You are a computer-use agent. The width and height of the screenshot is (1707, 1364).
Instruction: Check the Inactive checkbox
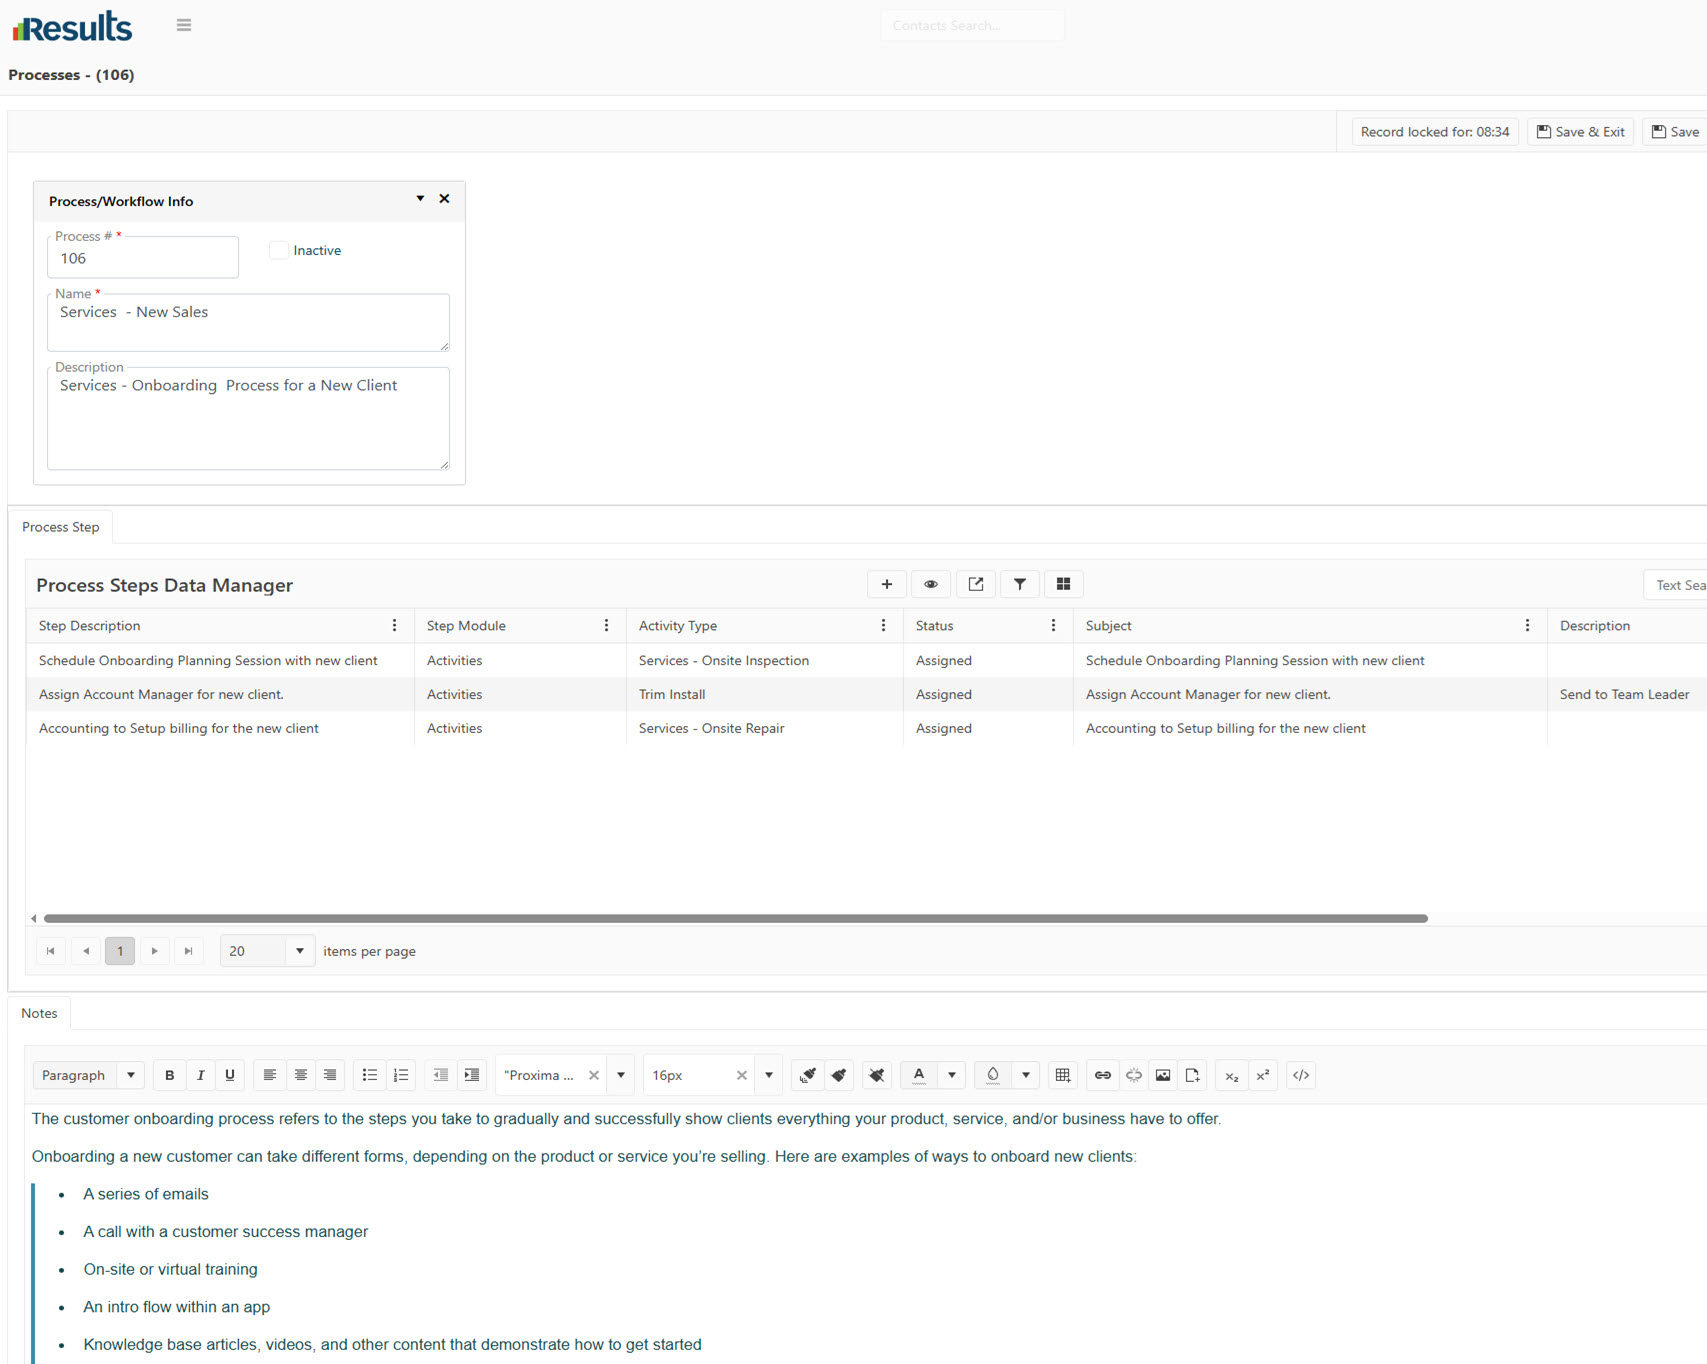click(x=279, y=250)
